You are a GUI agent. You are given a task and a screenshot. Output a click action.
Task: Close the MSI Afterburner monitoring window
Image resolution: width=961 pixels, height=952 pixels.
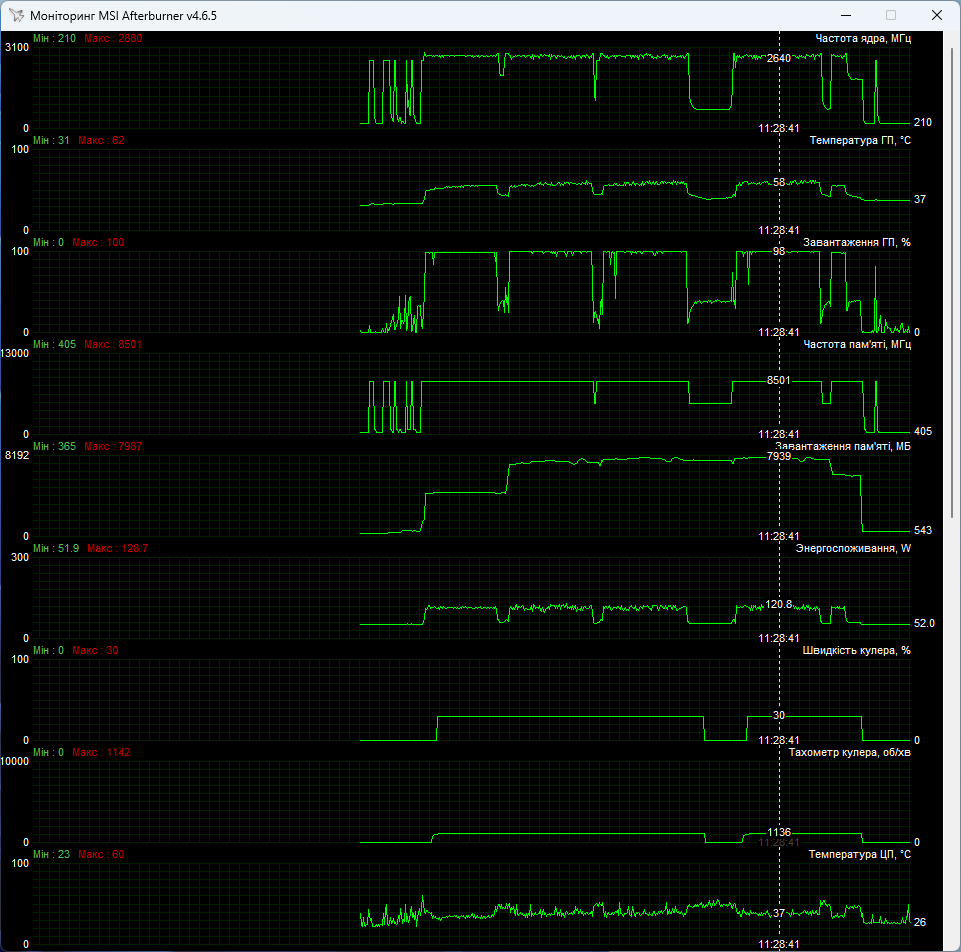(x=936, y=15)
